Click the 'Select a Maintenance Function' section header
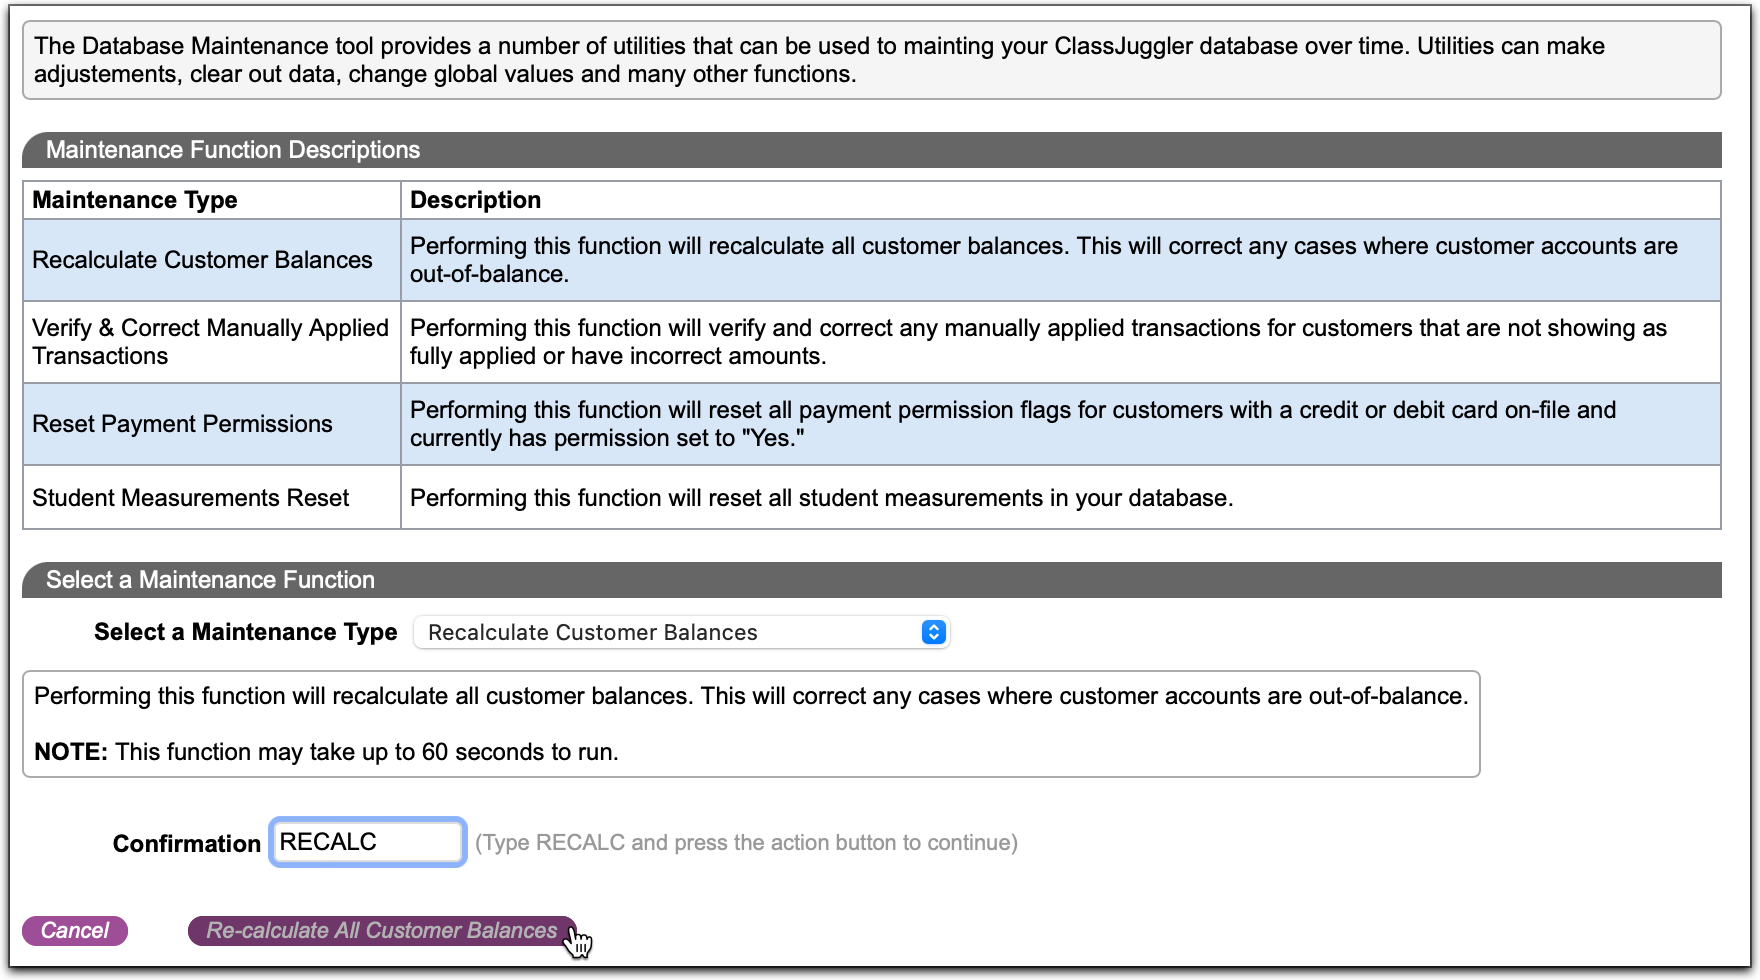Viewport: 1760px width, 980px height. tap(872, 580)
